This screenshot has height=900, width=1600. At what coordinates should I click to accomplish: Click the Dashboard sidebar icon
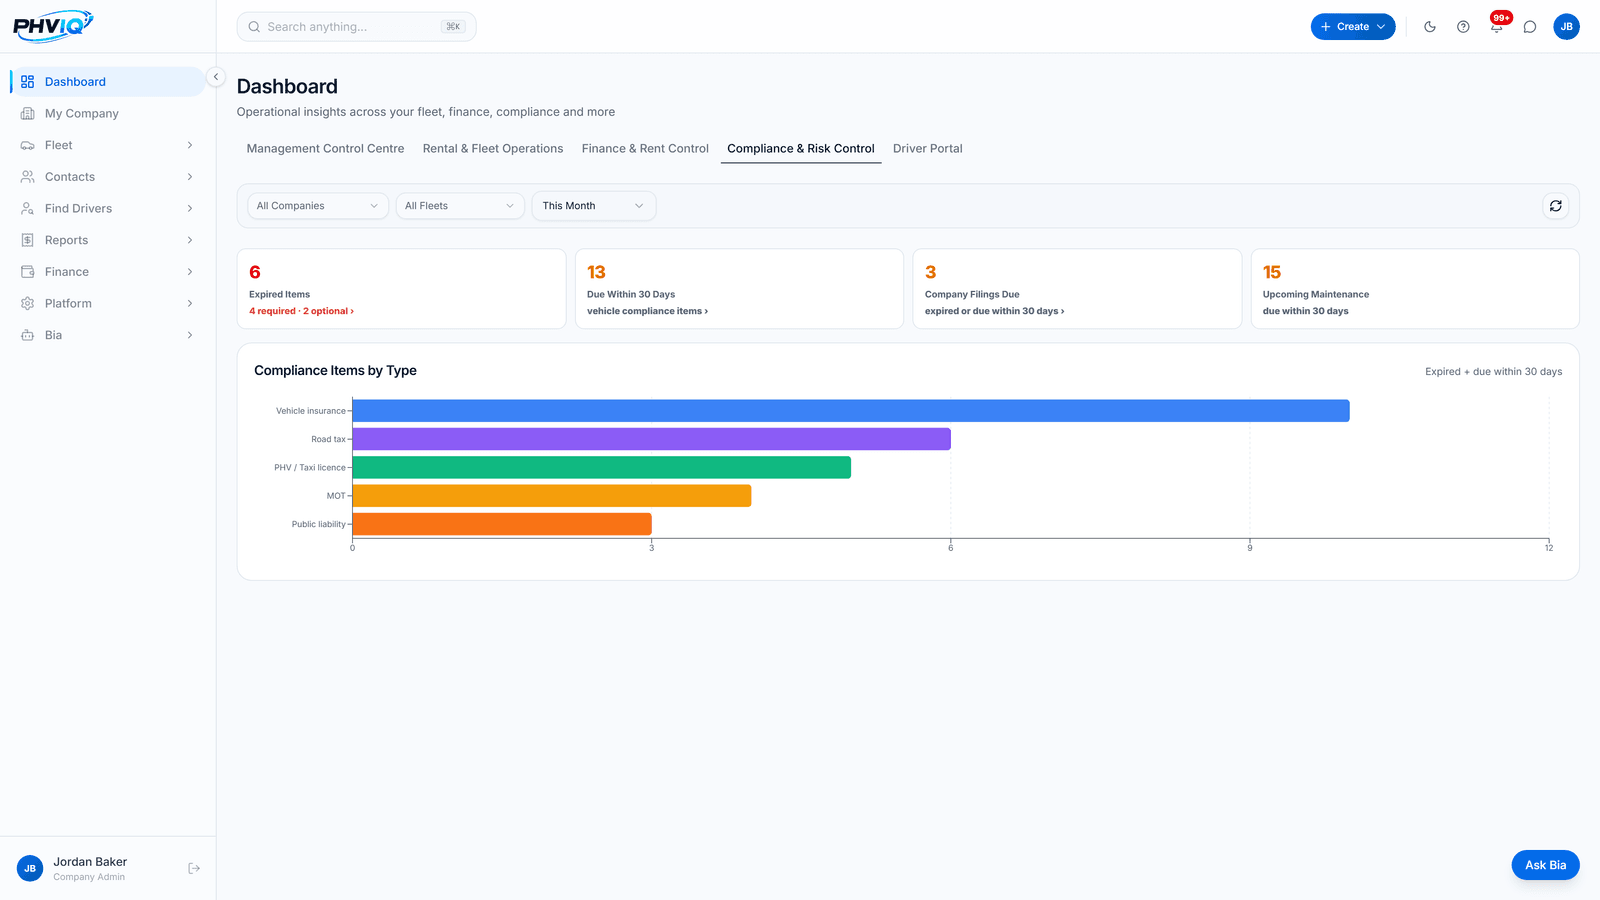[x=28, y=82]
